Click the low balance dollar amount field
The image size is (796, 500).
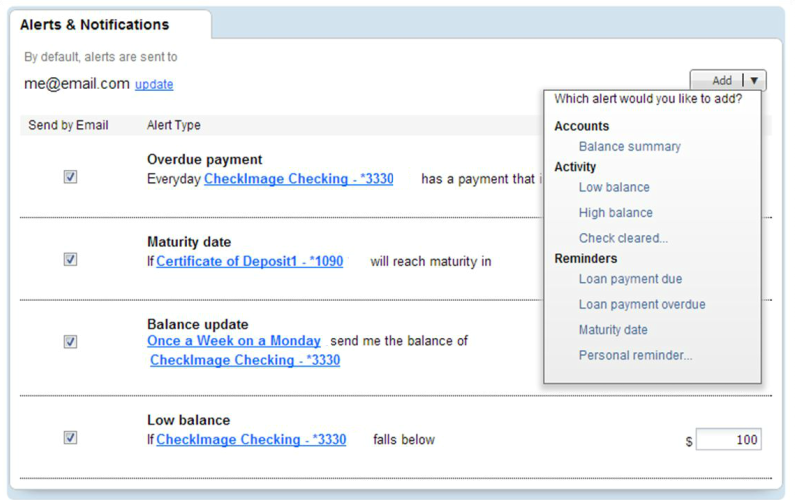click(728, 440)
